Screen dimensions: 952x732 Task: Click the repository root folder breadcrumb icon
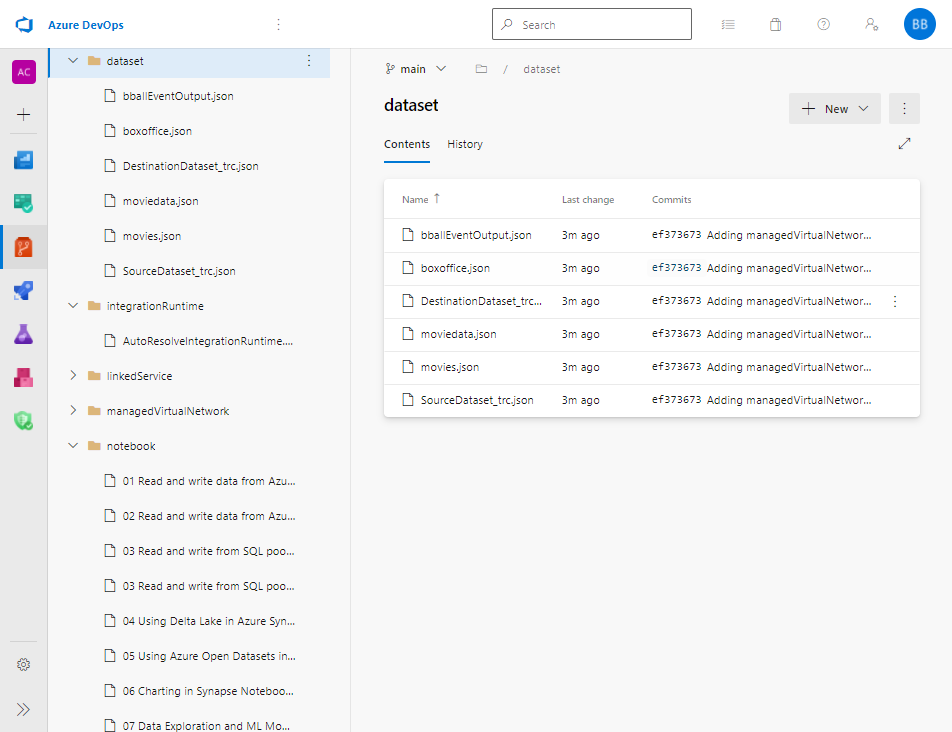click(481, 69)
